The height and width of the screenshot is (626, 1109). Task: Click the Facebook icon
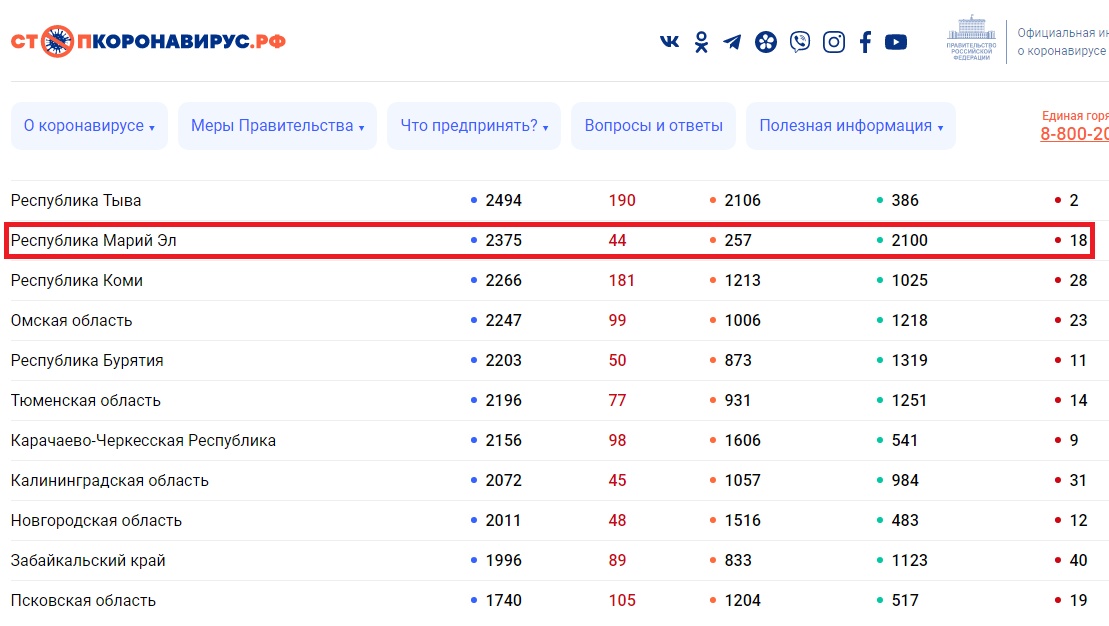pyautogui.click(x=865, y=42)
